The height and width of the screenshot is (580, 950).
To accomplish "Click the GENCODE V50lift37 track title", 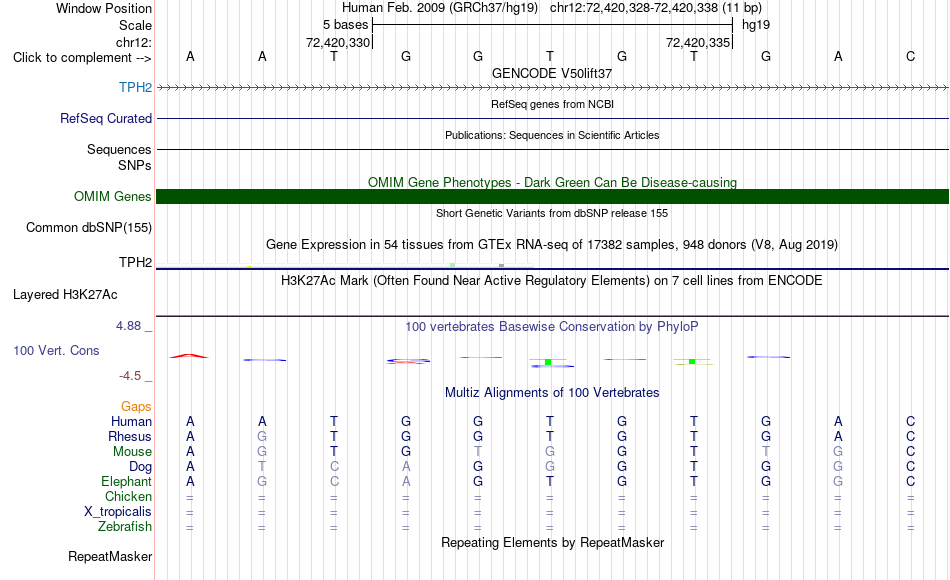I will [552, 73].
